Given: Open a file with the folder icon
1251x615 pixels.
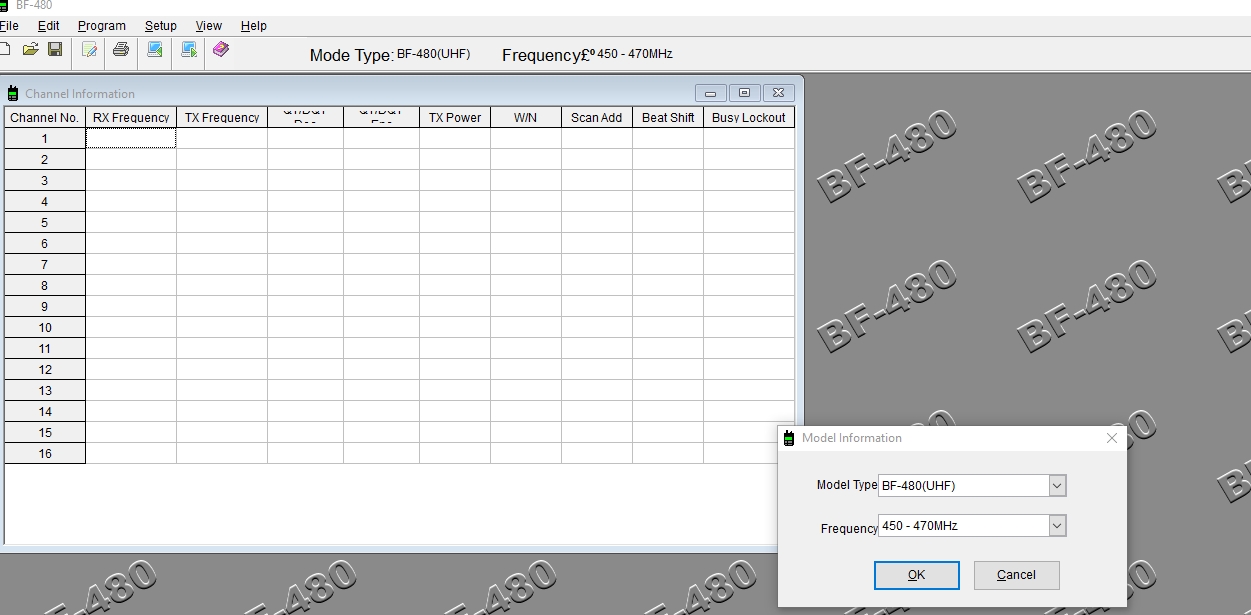Looking at the screenshot, I should (x=31, y=49).
